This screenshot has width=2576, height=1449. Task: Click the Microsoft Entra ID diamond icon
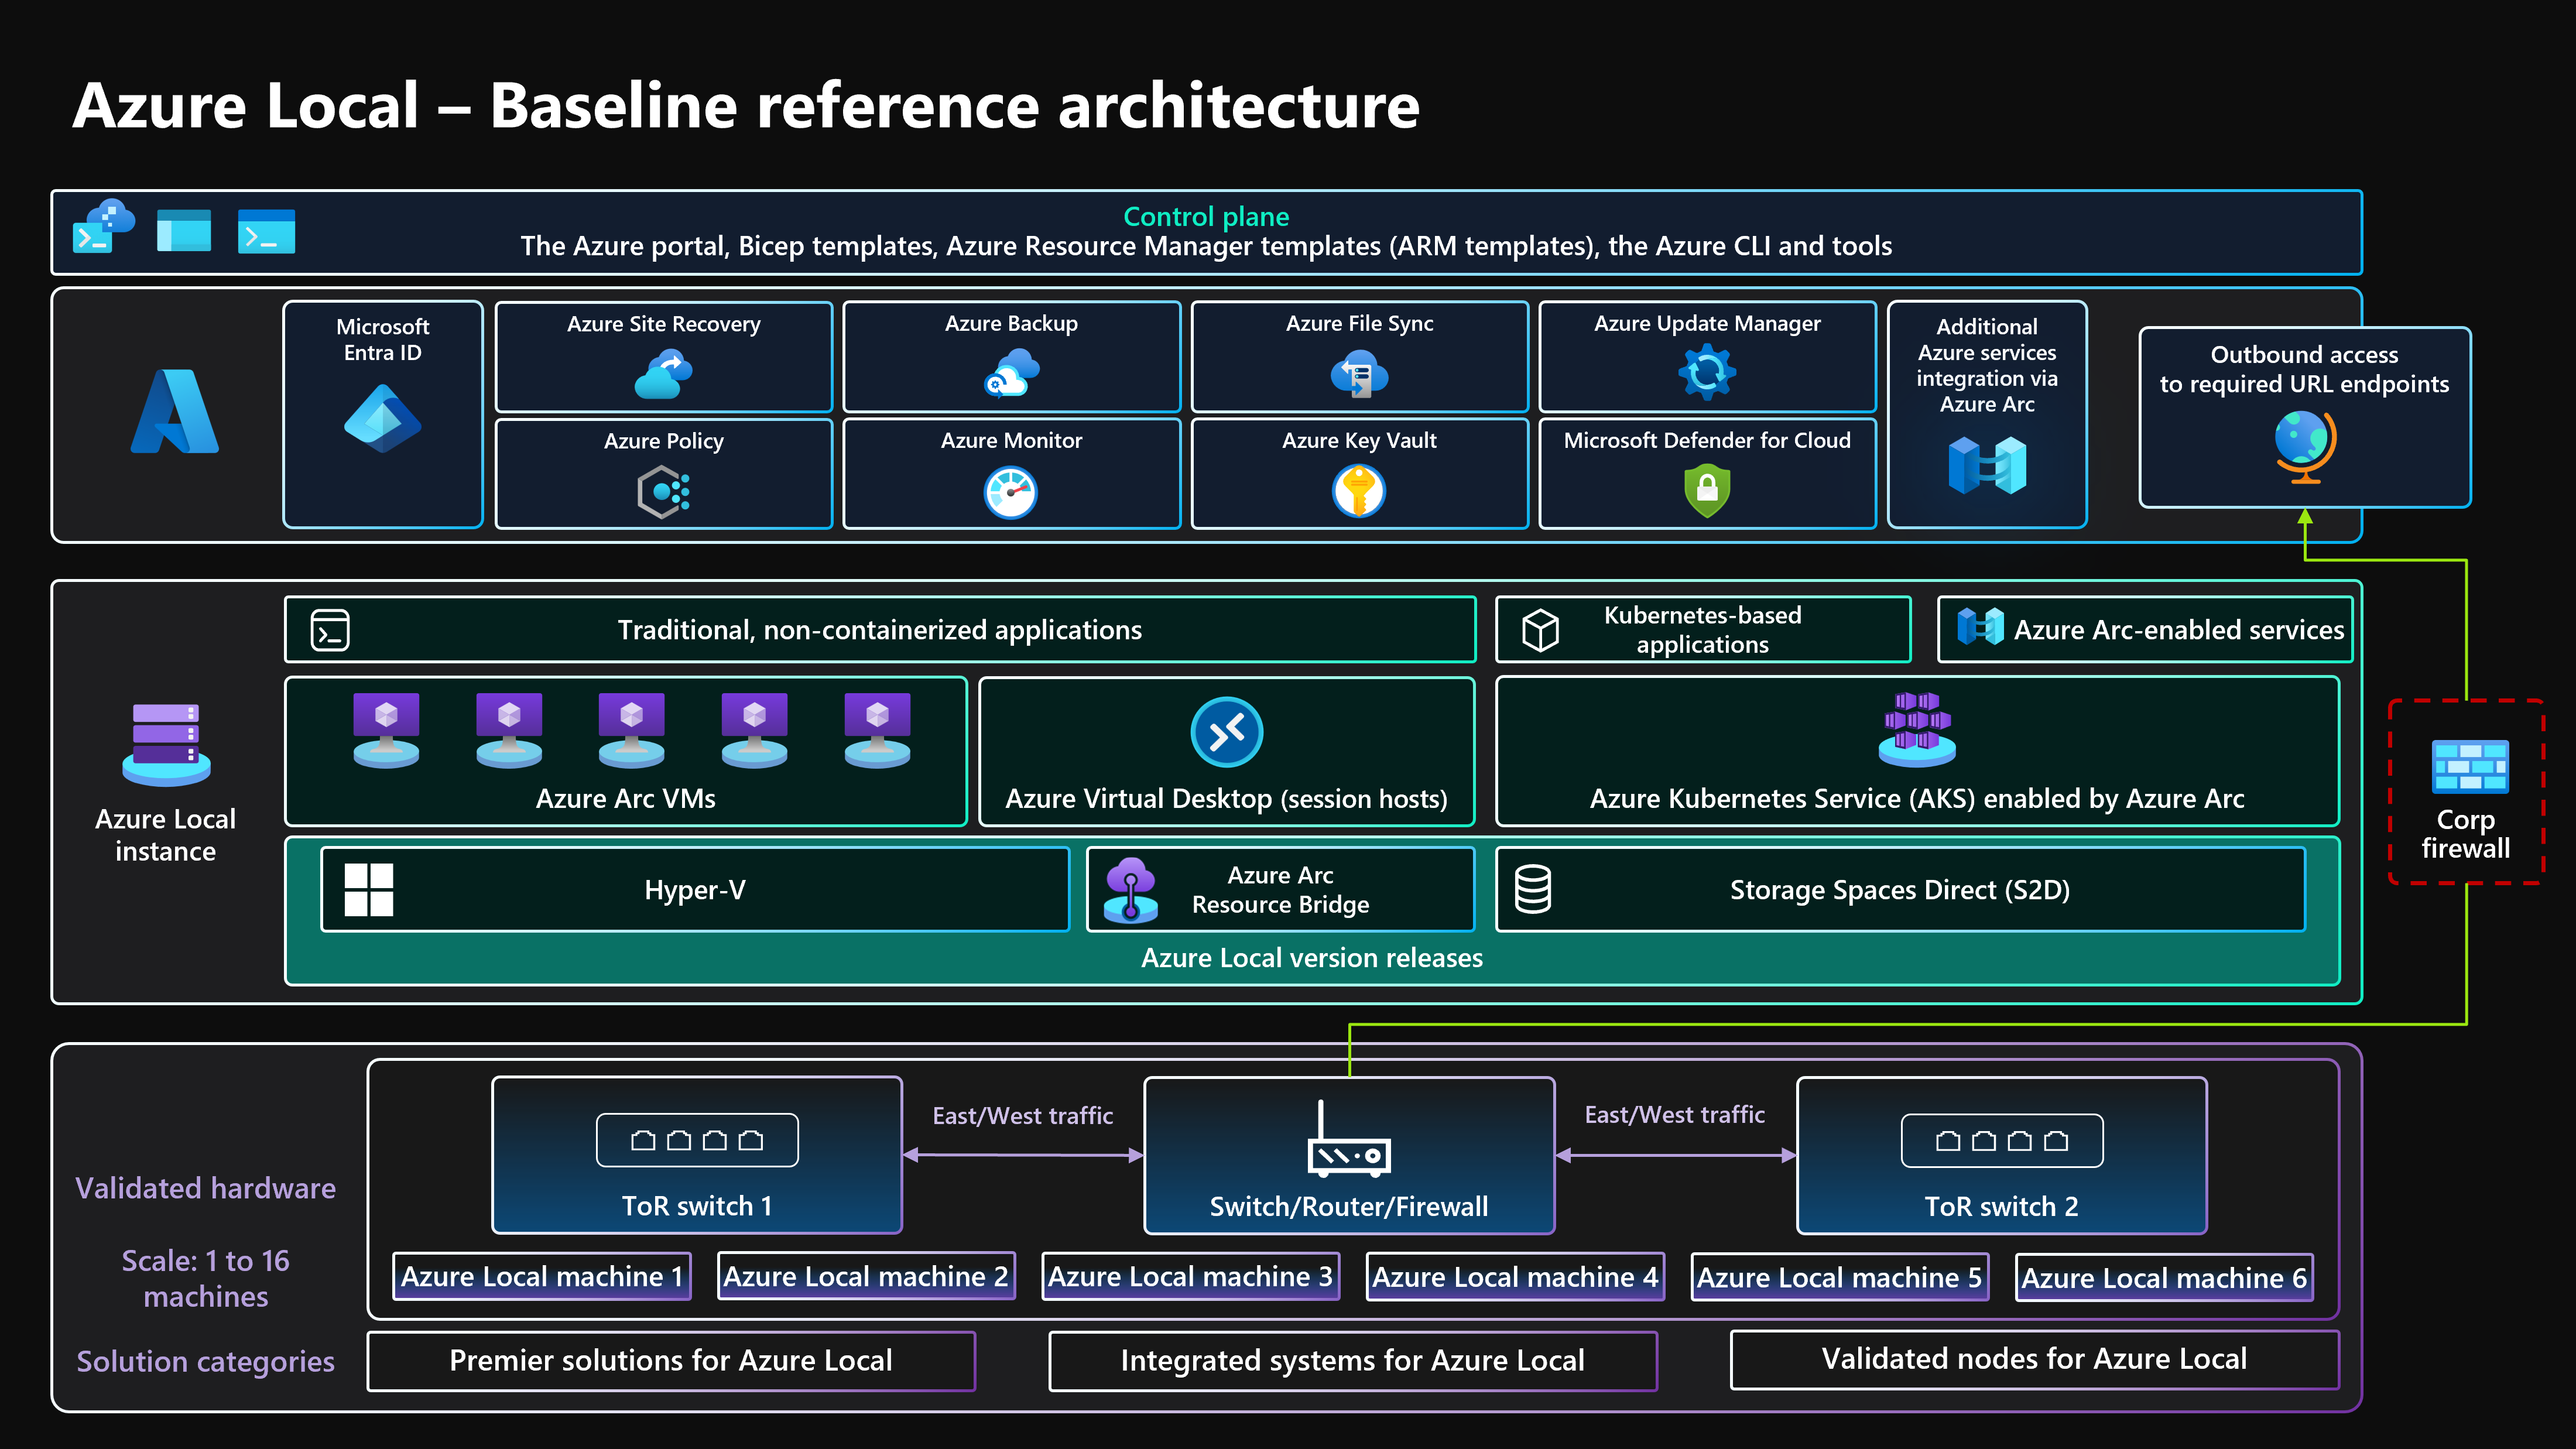pos(382,419)
